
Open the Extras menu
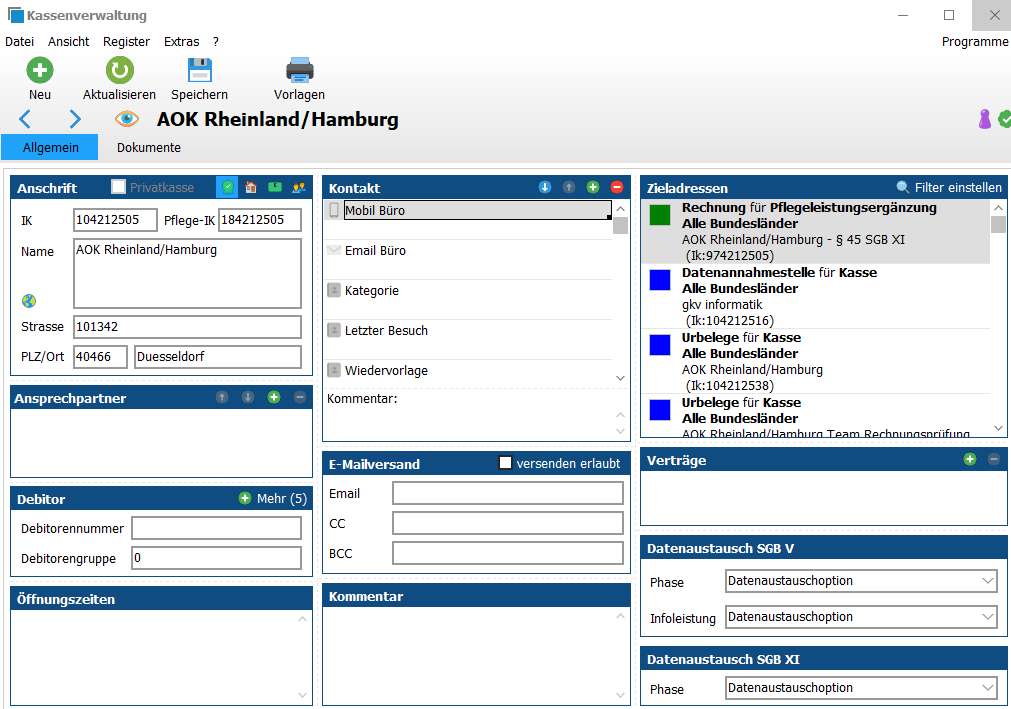[x=181, y=41]
